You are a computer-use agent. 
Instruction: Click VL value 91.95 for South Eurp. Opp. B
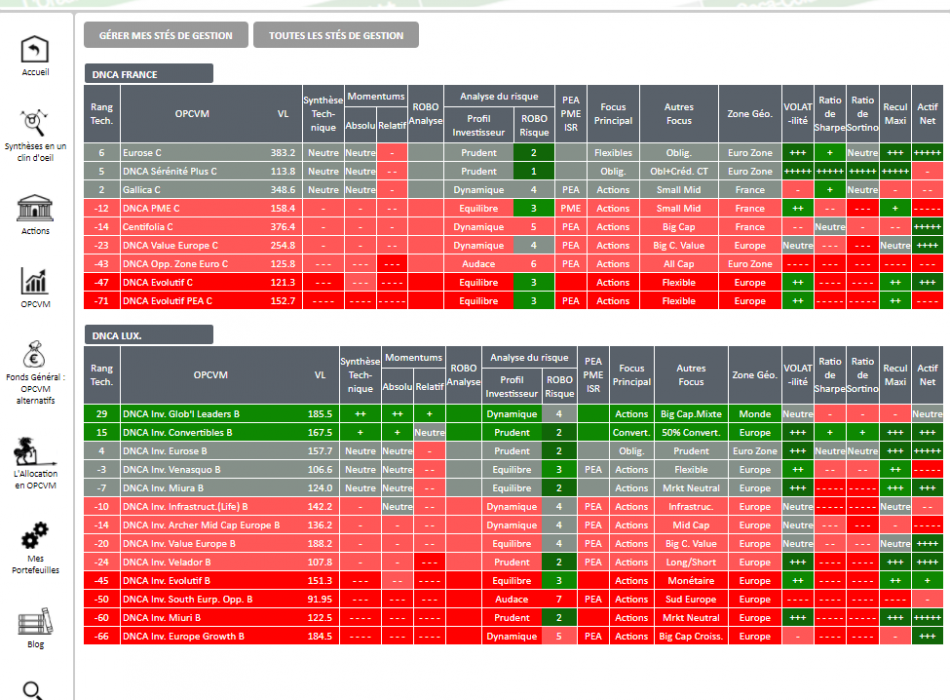320,599
